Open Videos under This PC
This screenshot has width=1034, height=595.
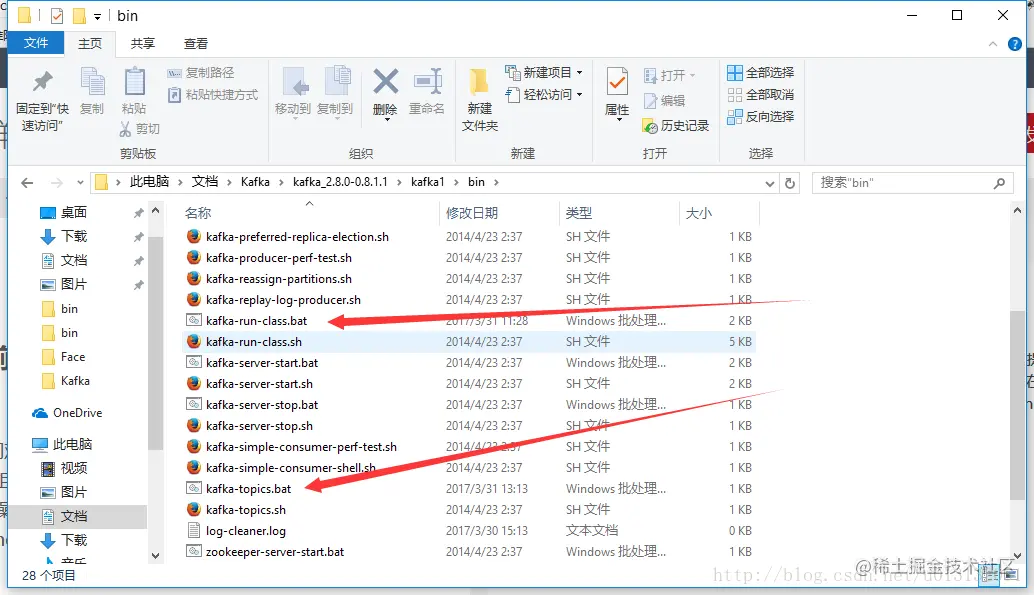click(74, 468)
